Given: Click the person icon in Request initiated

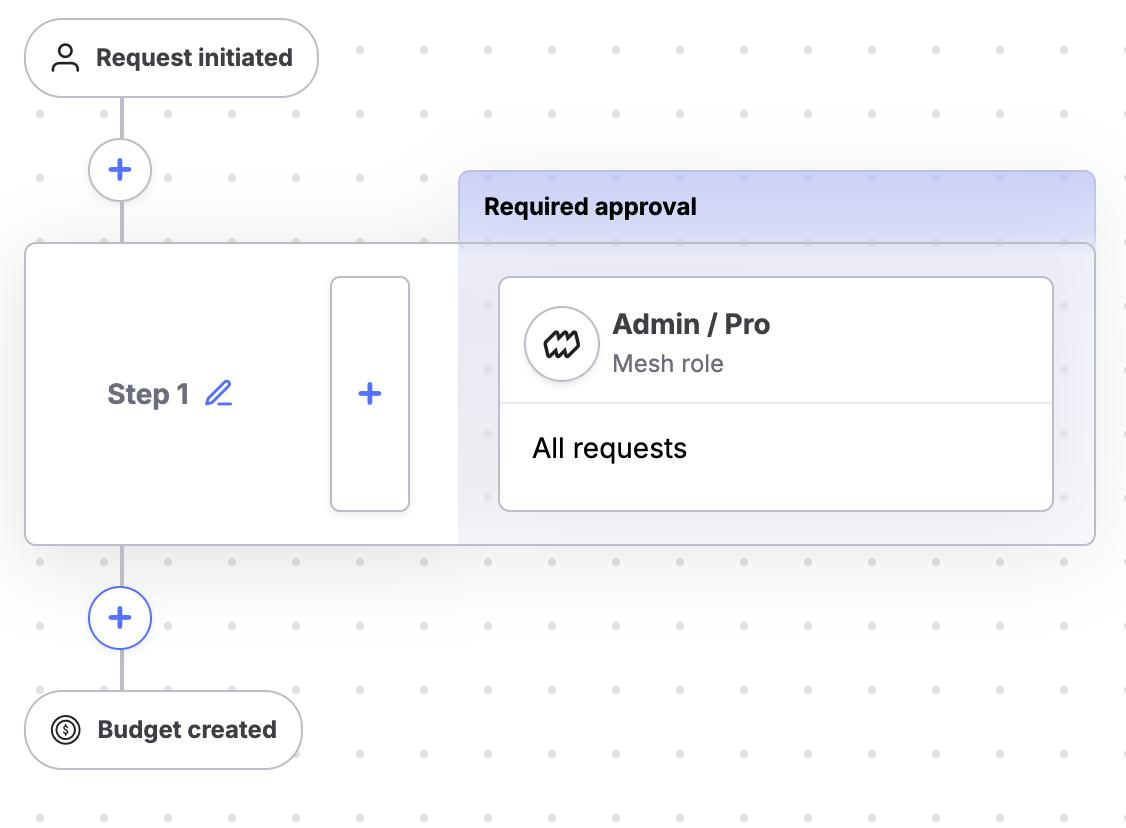Looking at the screenshot, I should [66, 58].
